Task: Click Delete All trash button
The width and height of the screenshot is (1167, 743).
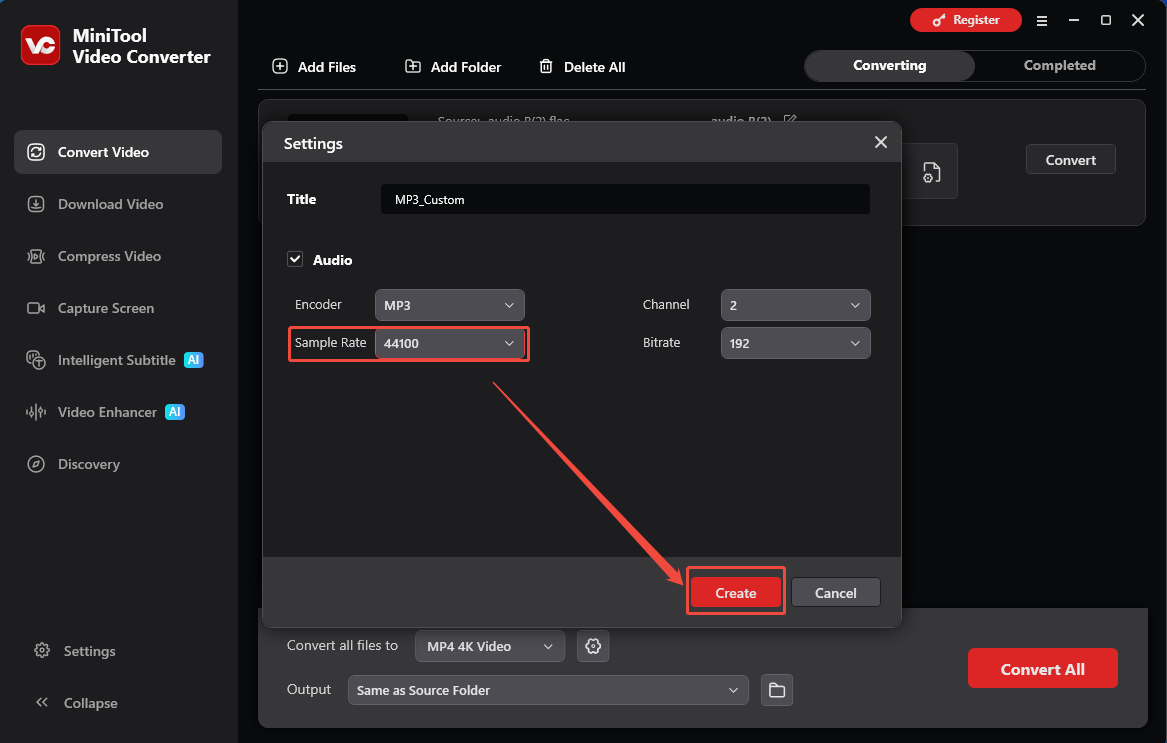Action: pyautogui.click(x=582, y=67)
